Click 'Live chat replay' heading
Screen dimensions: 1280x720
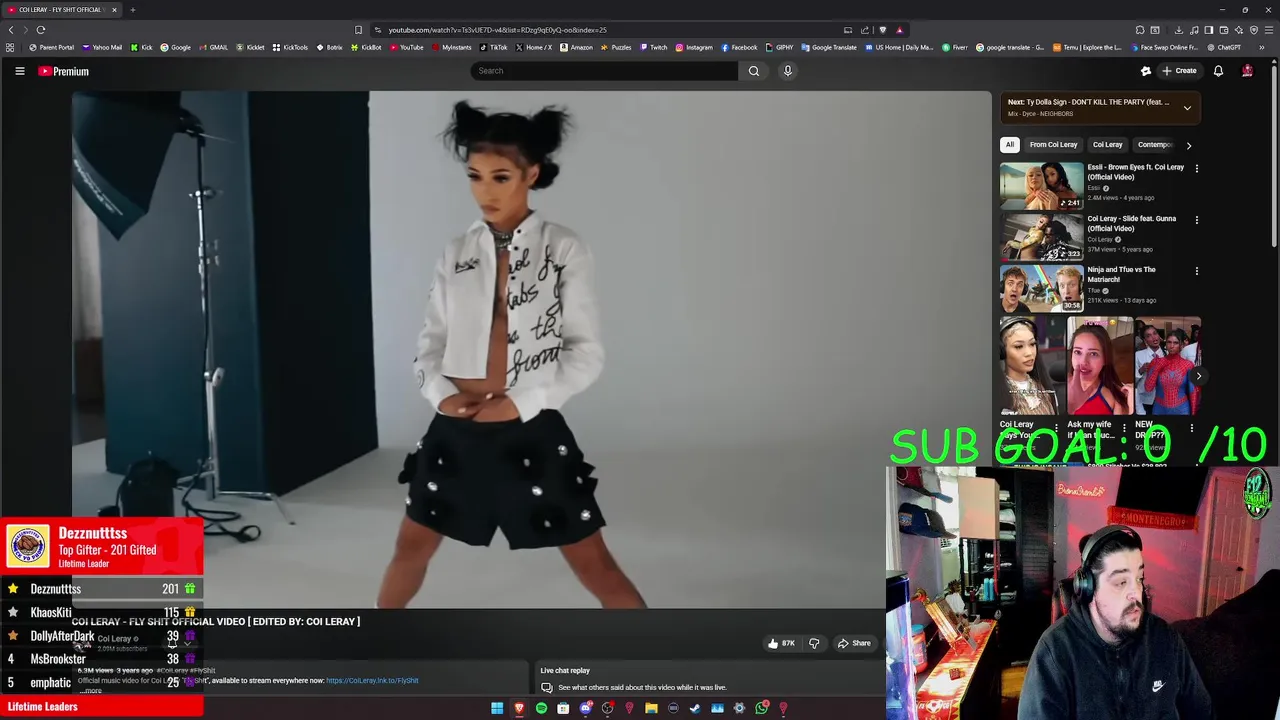(565, 671)
